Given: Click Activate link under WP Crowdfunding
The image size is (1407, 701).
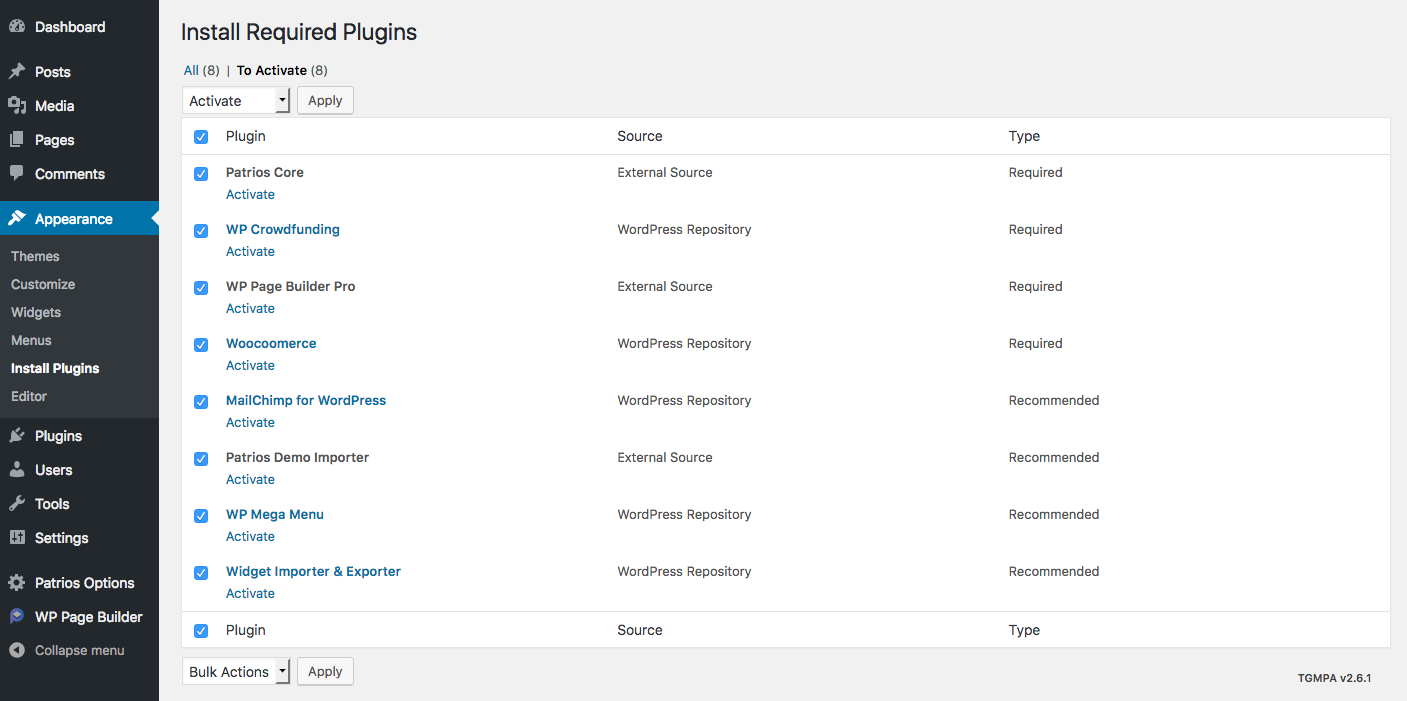Looking at the screenshot, I should (250, 252).
